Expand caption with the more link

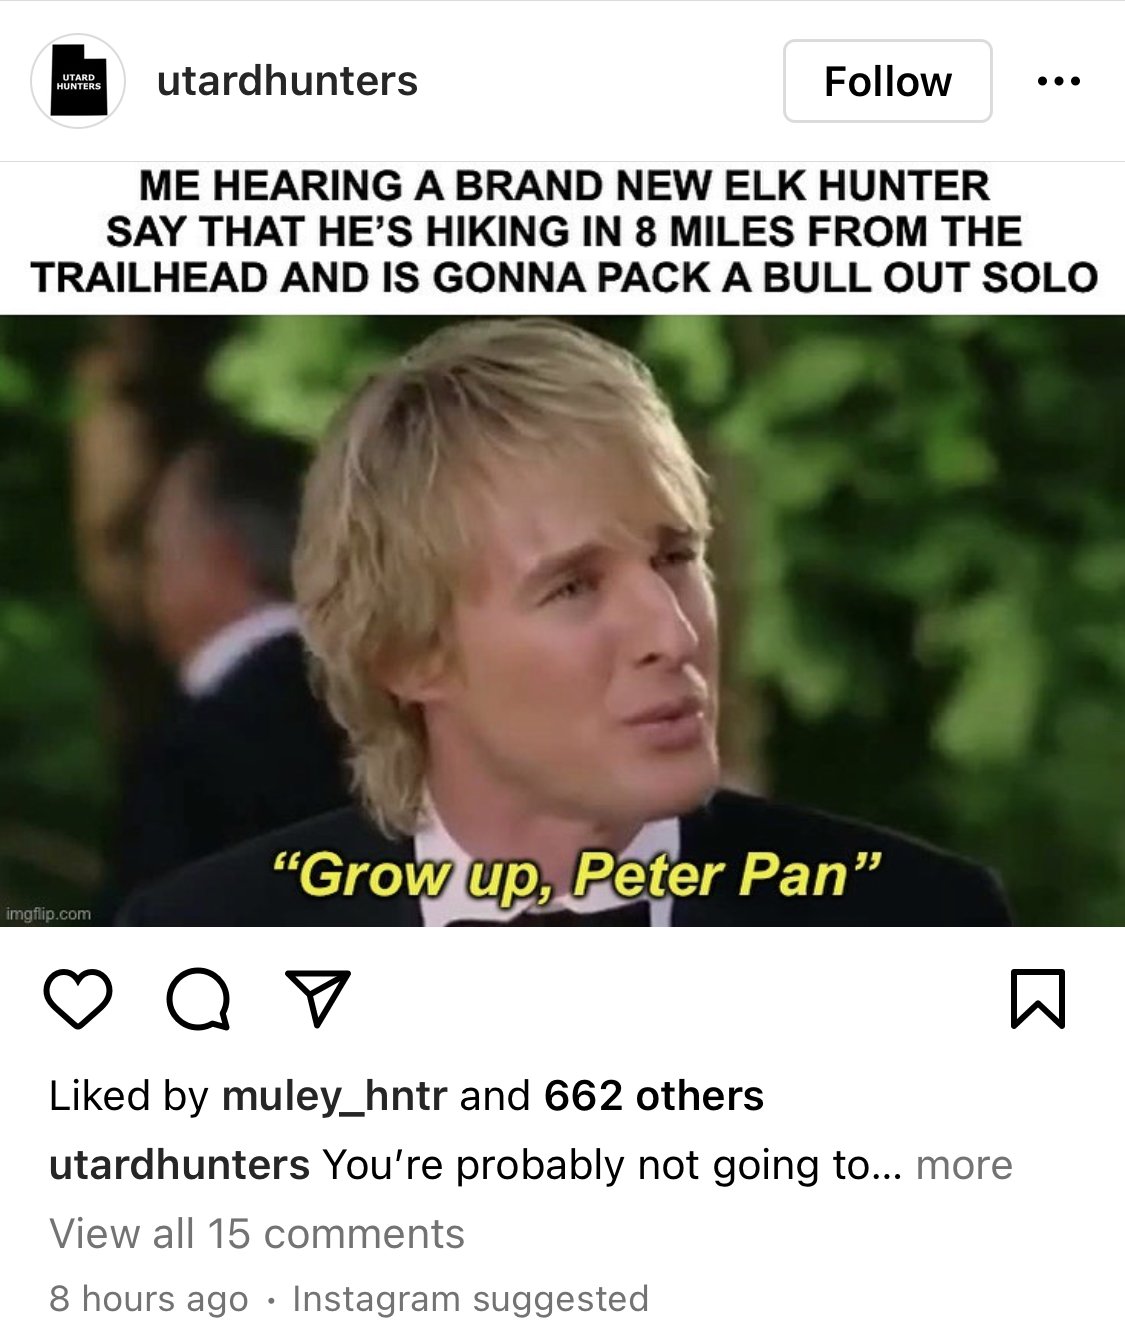click(x=964, y=1165)
